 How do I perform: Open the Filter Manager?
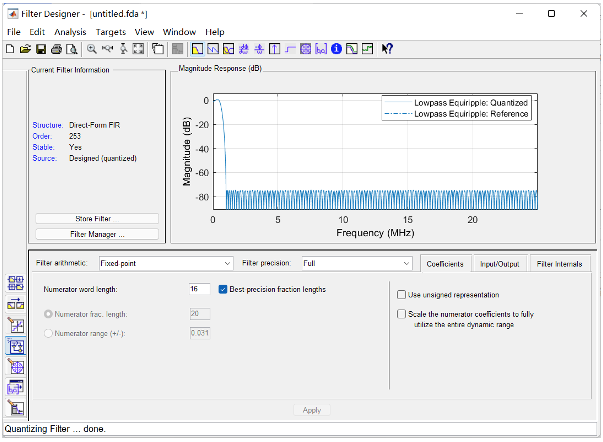pos(96,234)
